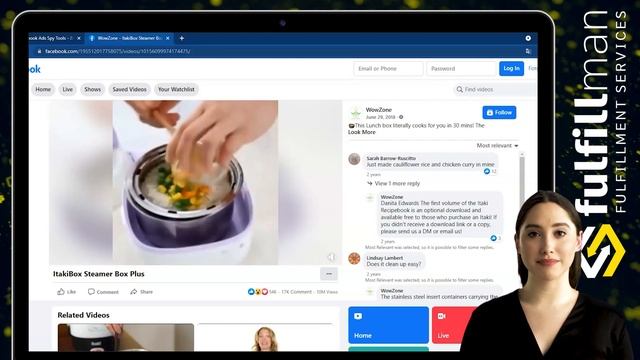The width and height of the screenshot is (640, 360).
Task: Click the Related Videos heading
Action: point(83,315)
